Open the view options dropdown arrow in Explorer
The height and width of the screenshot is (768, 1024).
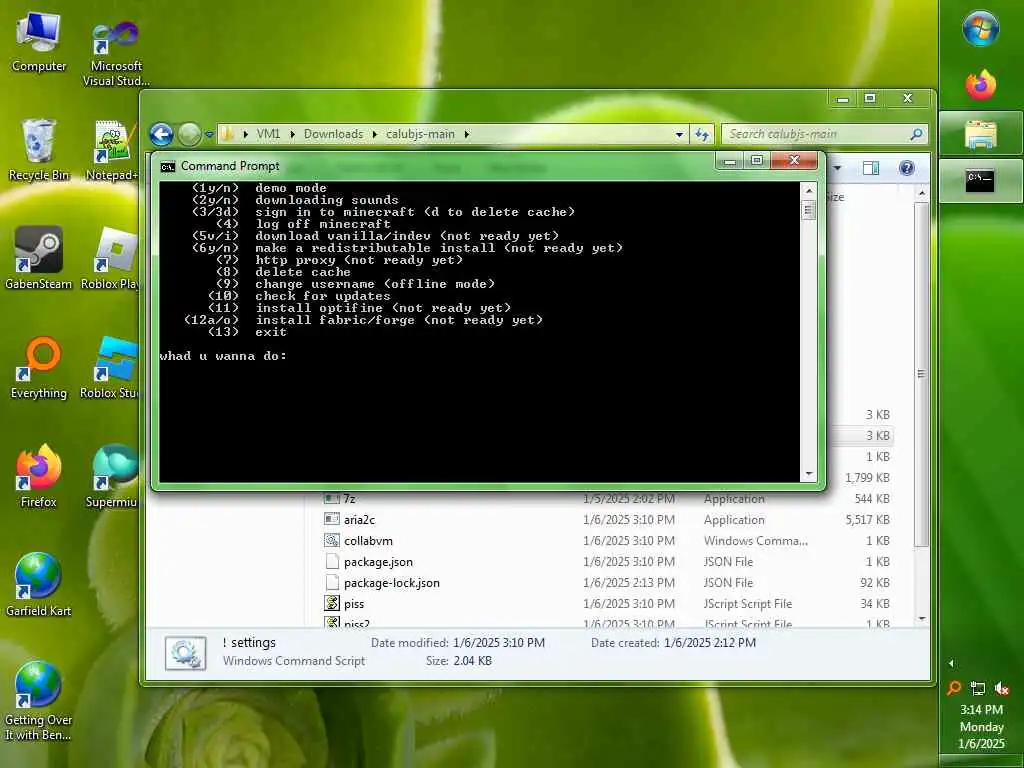[x=837, y=168]
